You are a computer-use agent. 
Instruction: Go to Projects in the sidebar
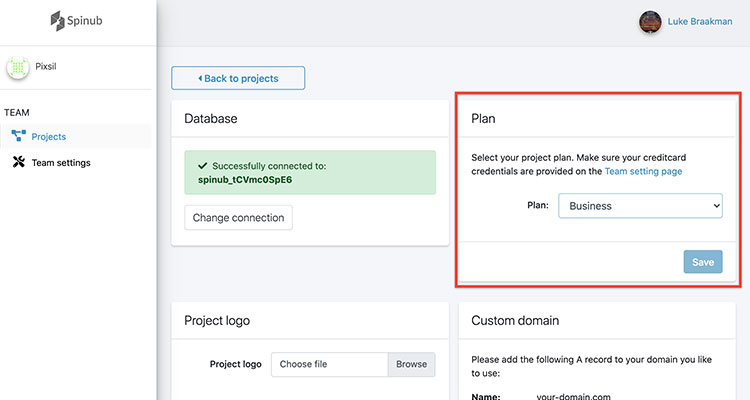tap(48, 136)
